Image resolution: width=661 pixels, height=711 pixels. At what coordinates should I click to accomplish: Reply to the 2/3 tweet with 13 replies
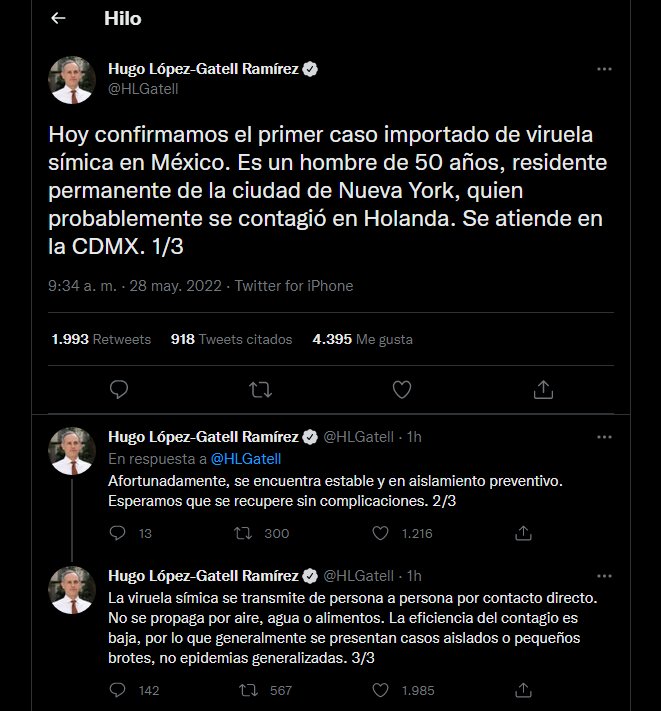pos(118,534)
